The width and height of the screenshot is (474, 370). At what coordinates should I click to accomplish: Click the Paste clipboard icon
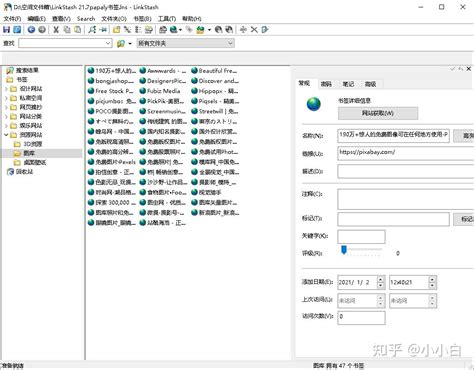78,30
